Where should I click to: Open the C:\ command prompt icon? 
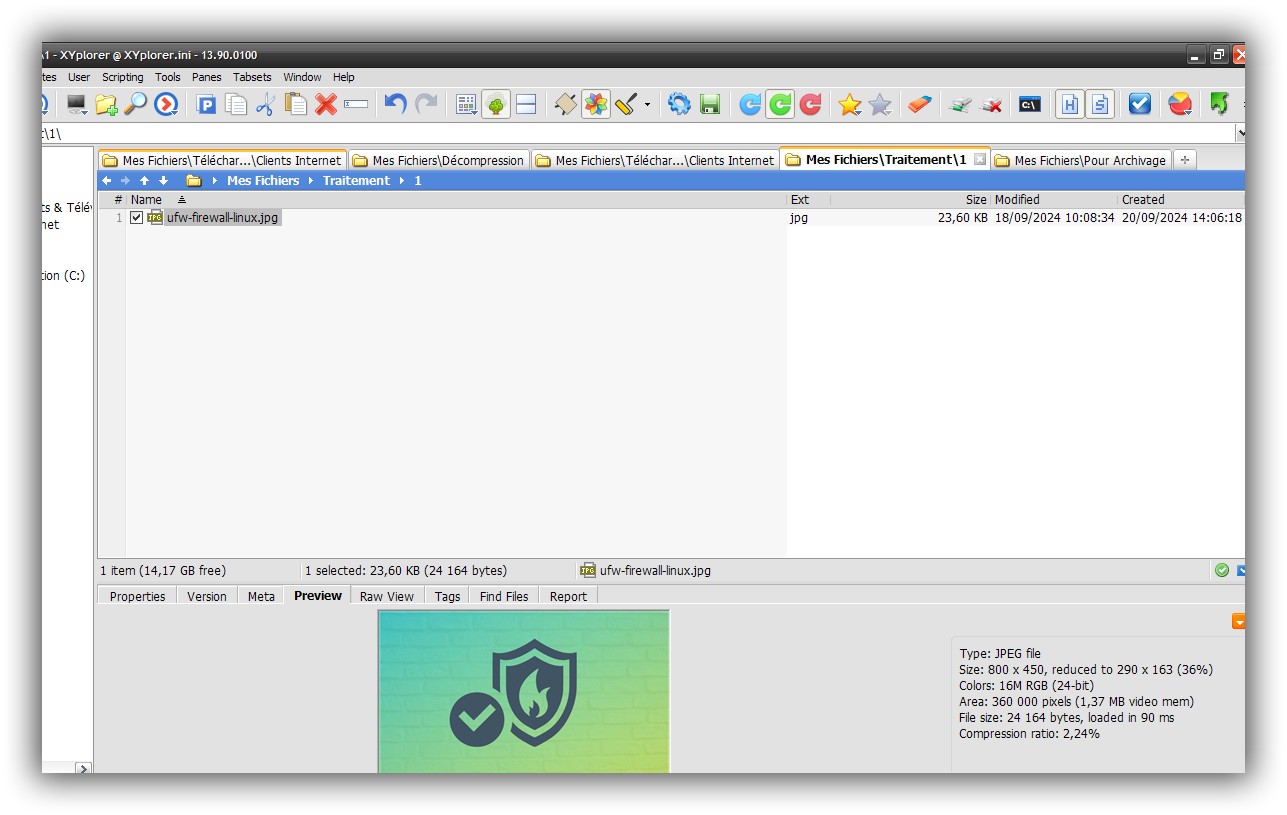(1029, 104)
